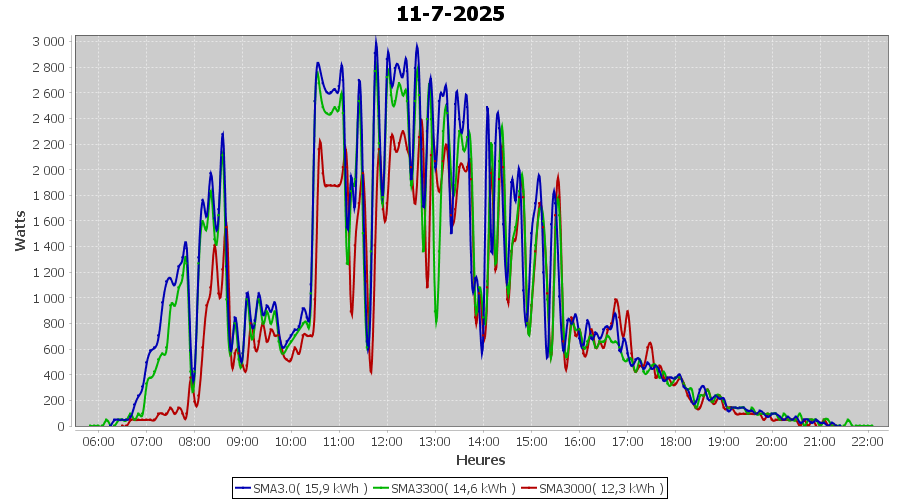The image size is (900, 500).
Task: Click the 18:00 time axis tick label
Action: [x=675, y=441]
